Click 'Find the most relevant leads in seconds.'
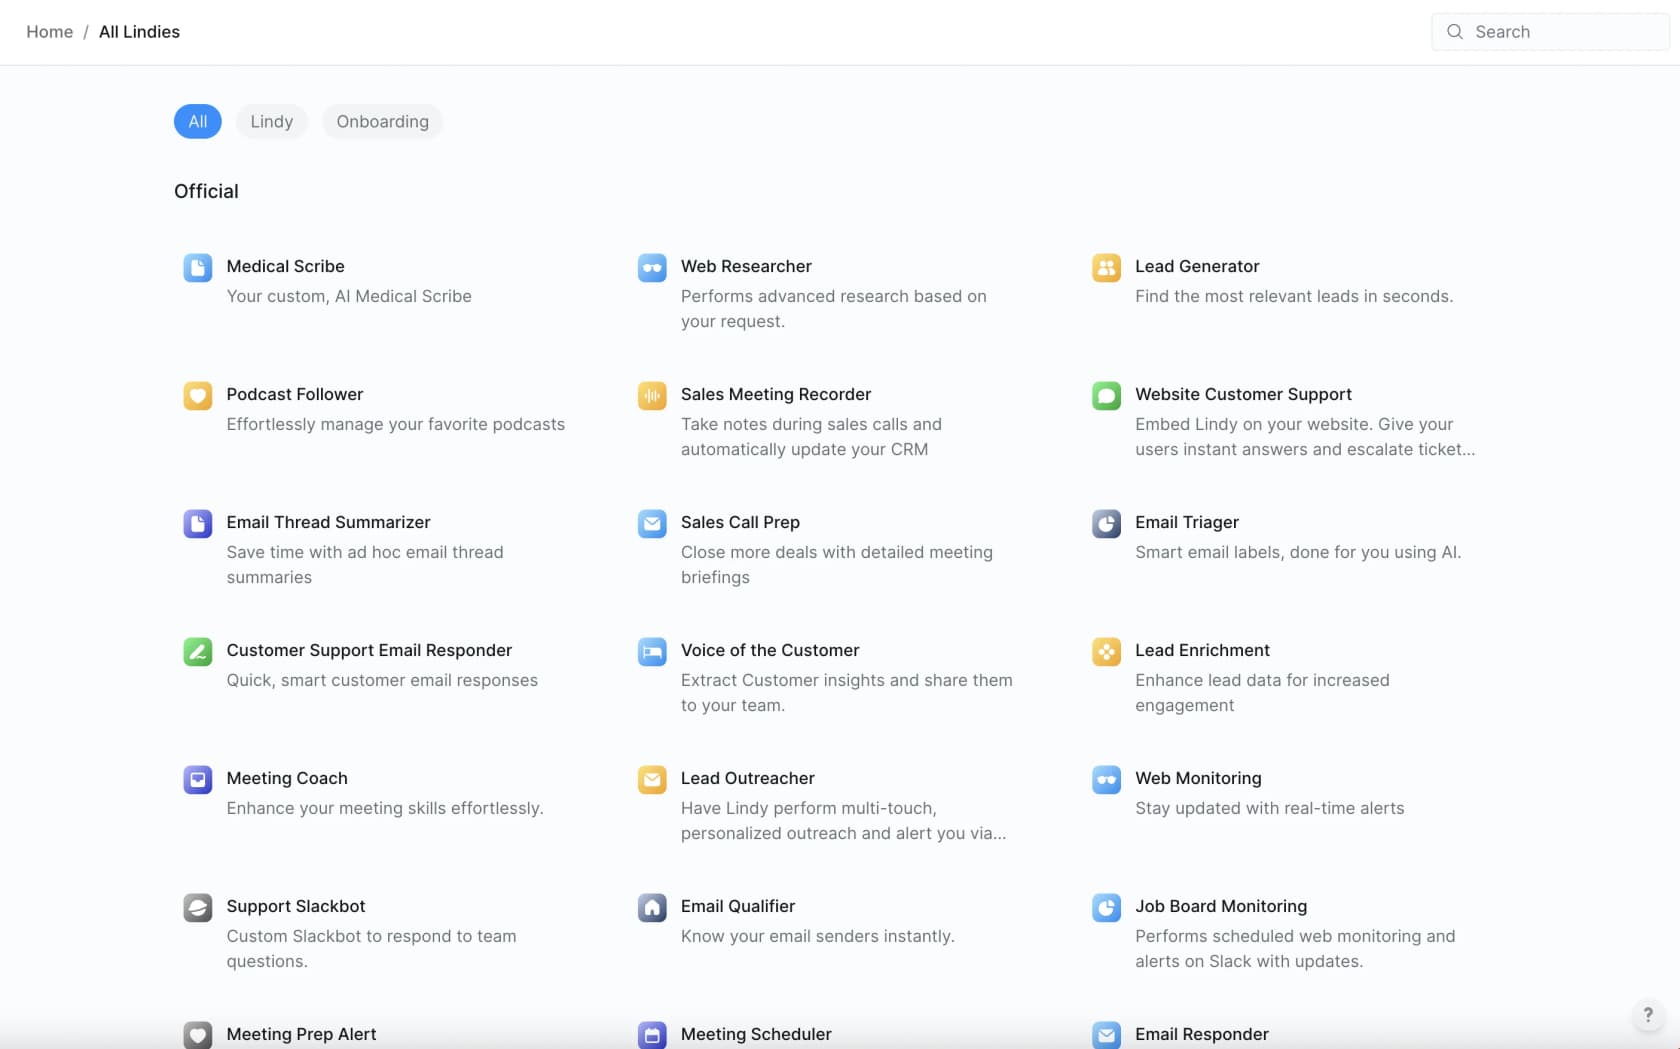Screen dimensions: 1680x1049 pos(1294,296)
